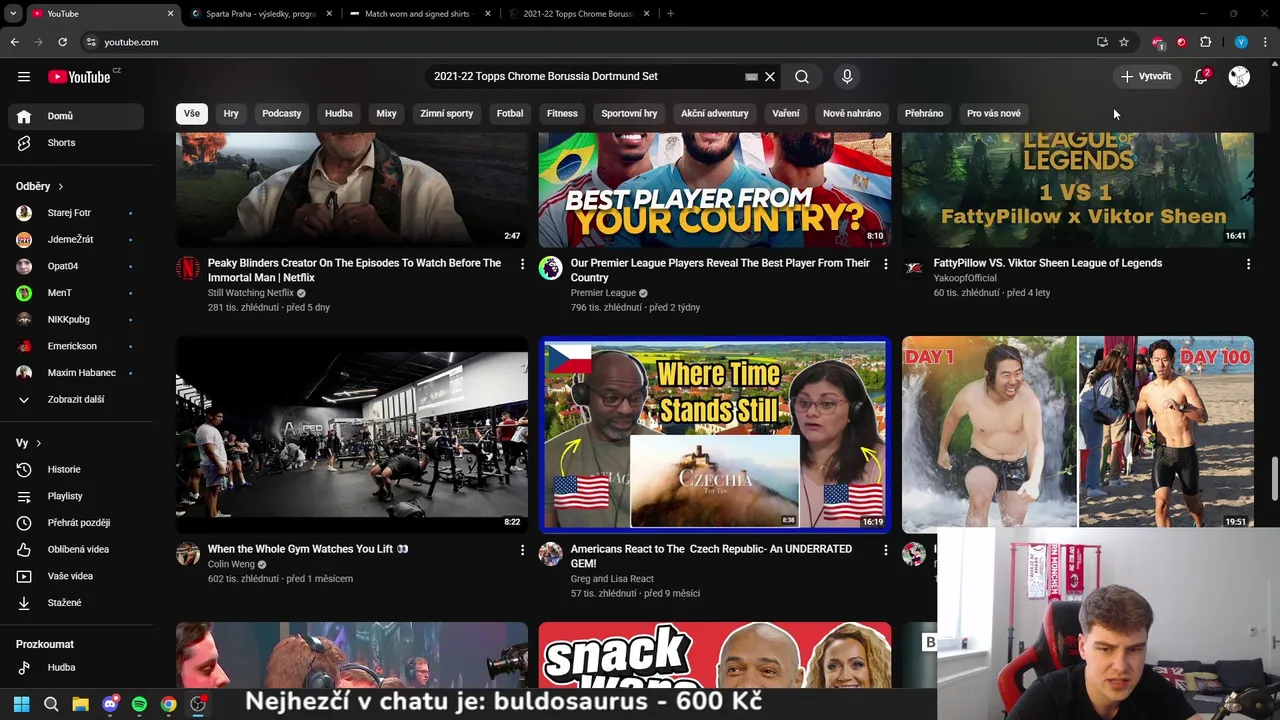The image size is (1280, 720).
Task: Open the browser extensions puzzle icon
Action: tap(1205, 42)
